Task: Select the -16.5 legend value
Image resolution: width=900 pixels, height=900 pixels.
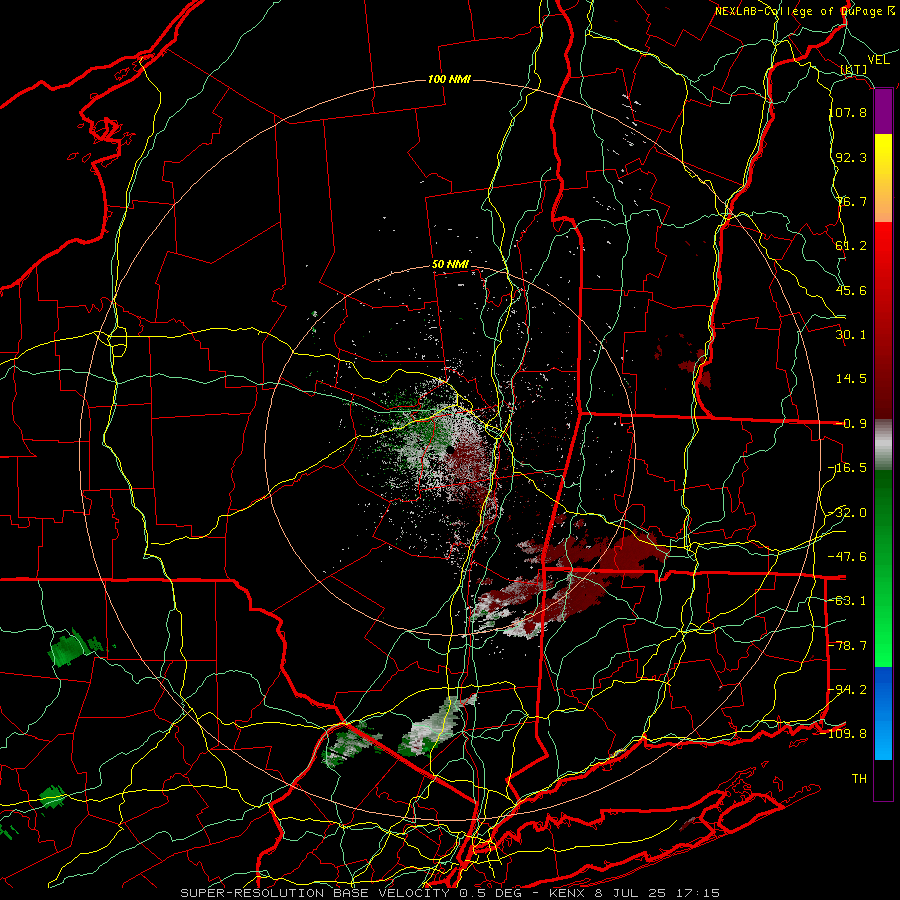Action: tap(848, 468)
